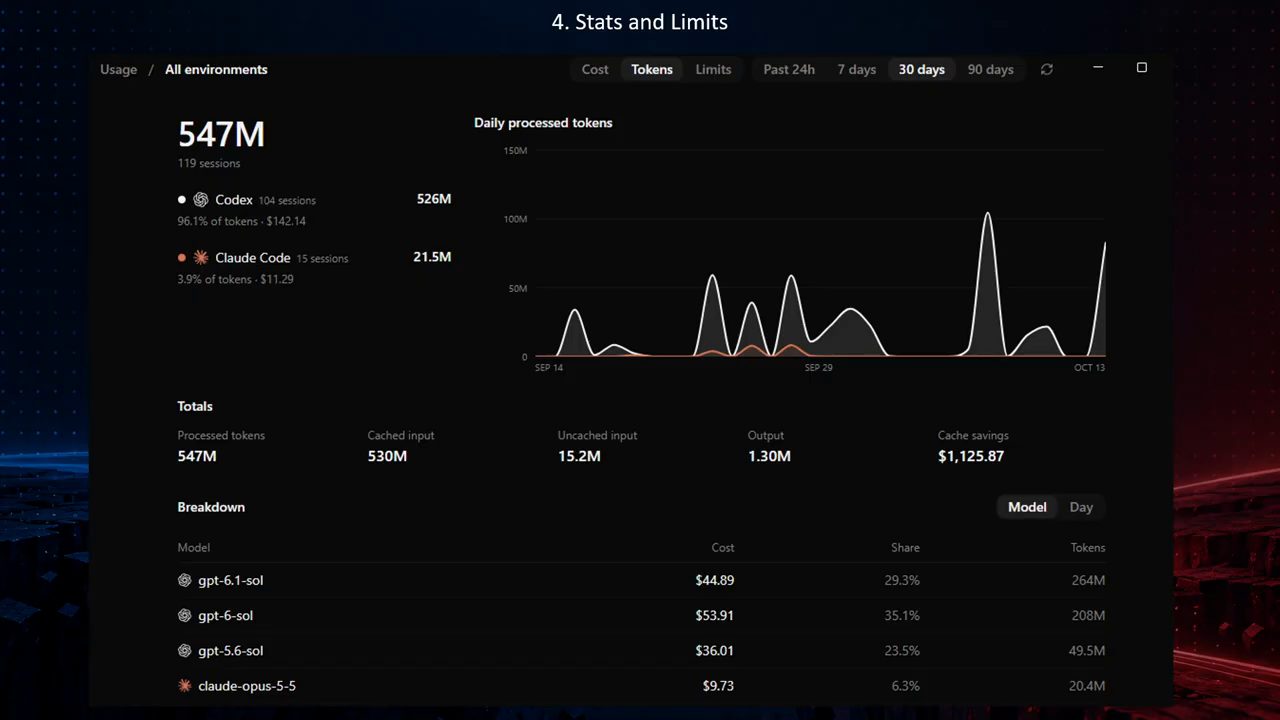Select the Claude Code source label

pos(252,257)
